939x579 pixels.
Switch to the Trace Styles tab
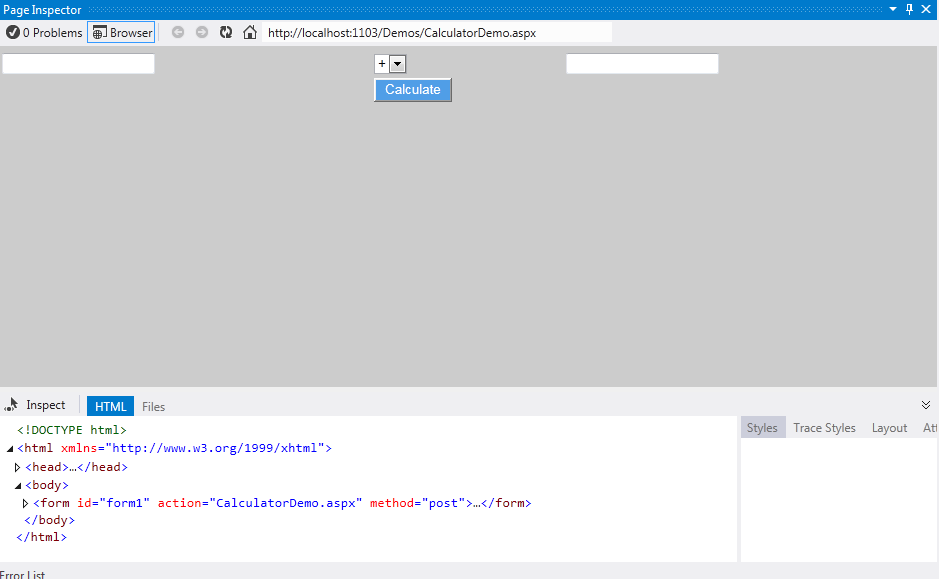tap(824, 428)
